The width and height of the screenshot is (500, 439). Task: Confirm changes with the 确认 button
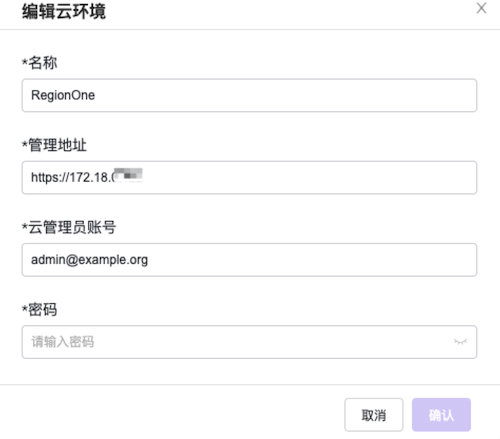pyautogui.click(x=441, y=415)
